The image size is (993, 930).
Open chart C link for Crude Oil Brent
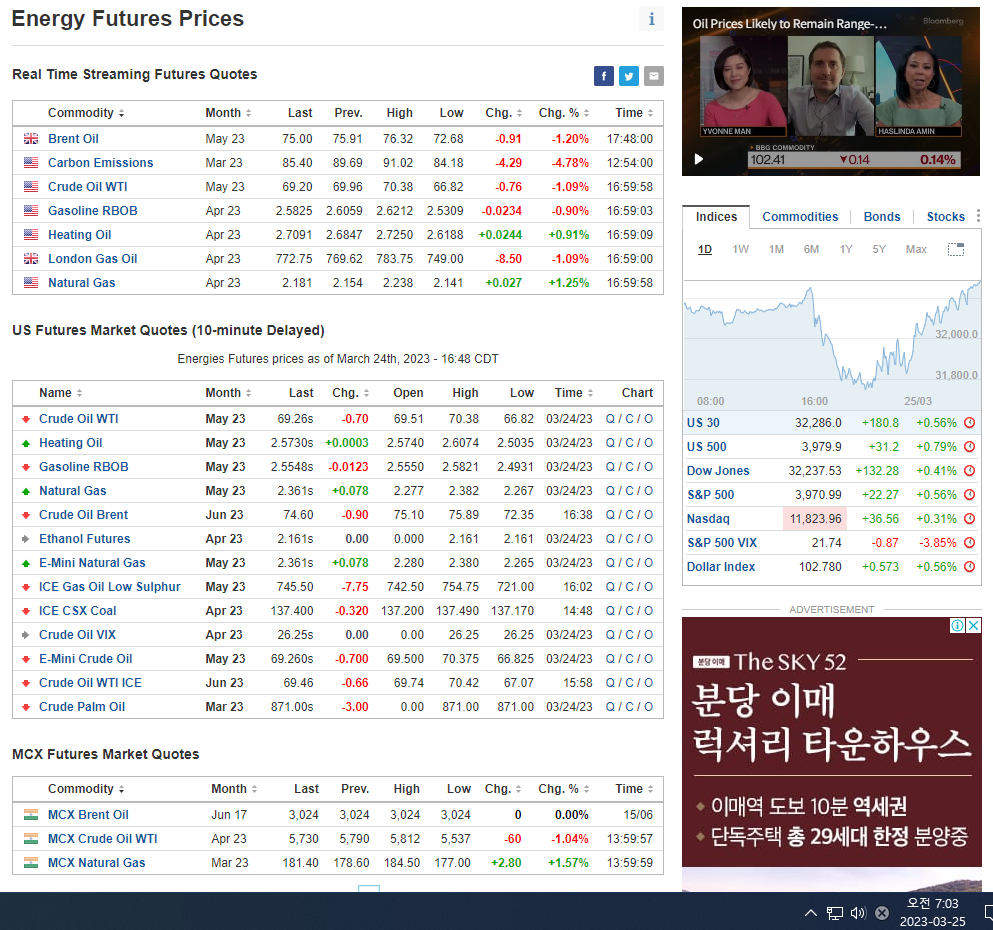(629, 515)
